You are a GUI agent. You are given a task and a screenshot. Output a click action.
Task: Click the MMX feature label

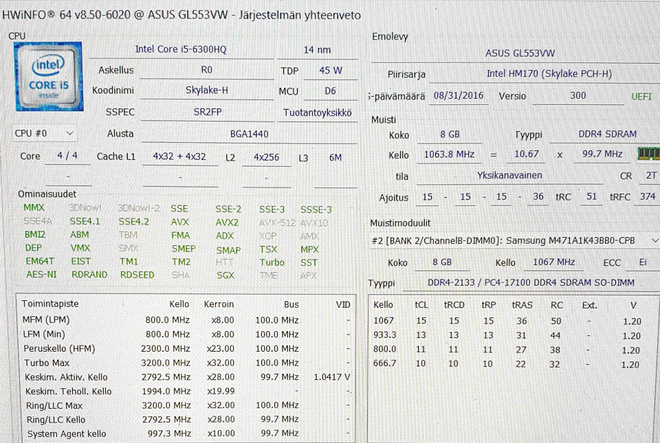34,208
